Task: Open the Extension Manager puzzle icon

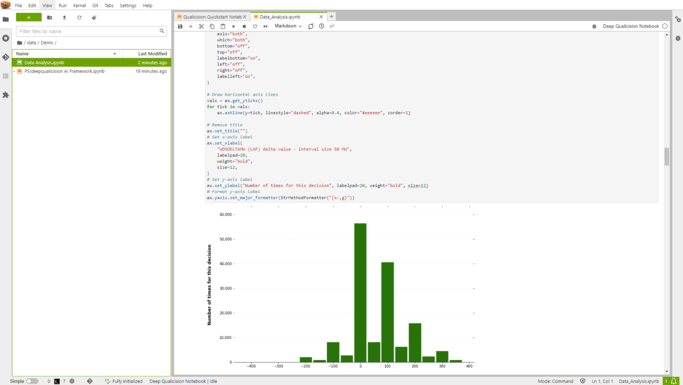Action: click(x=6, y=95)
